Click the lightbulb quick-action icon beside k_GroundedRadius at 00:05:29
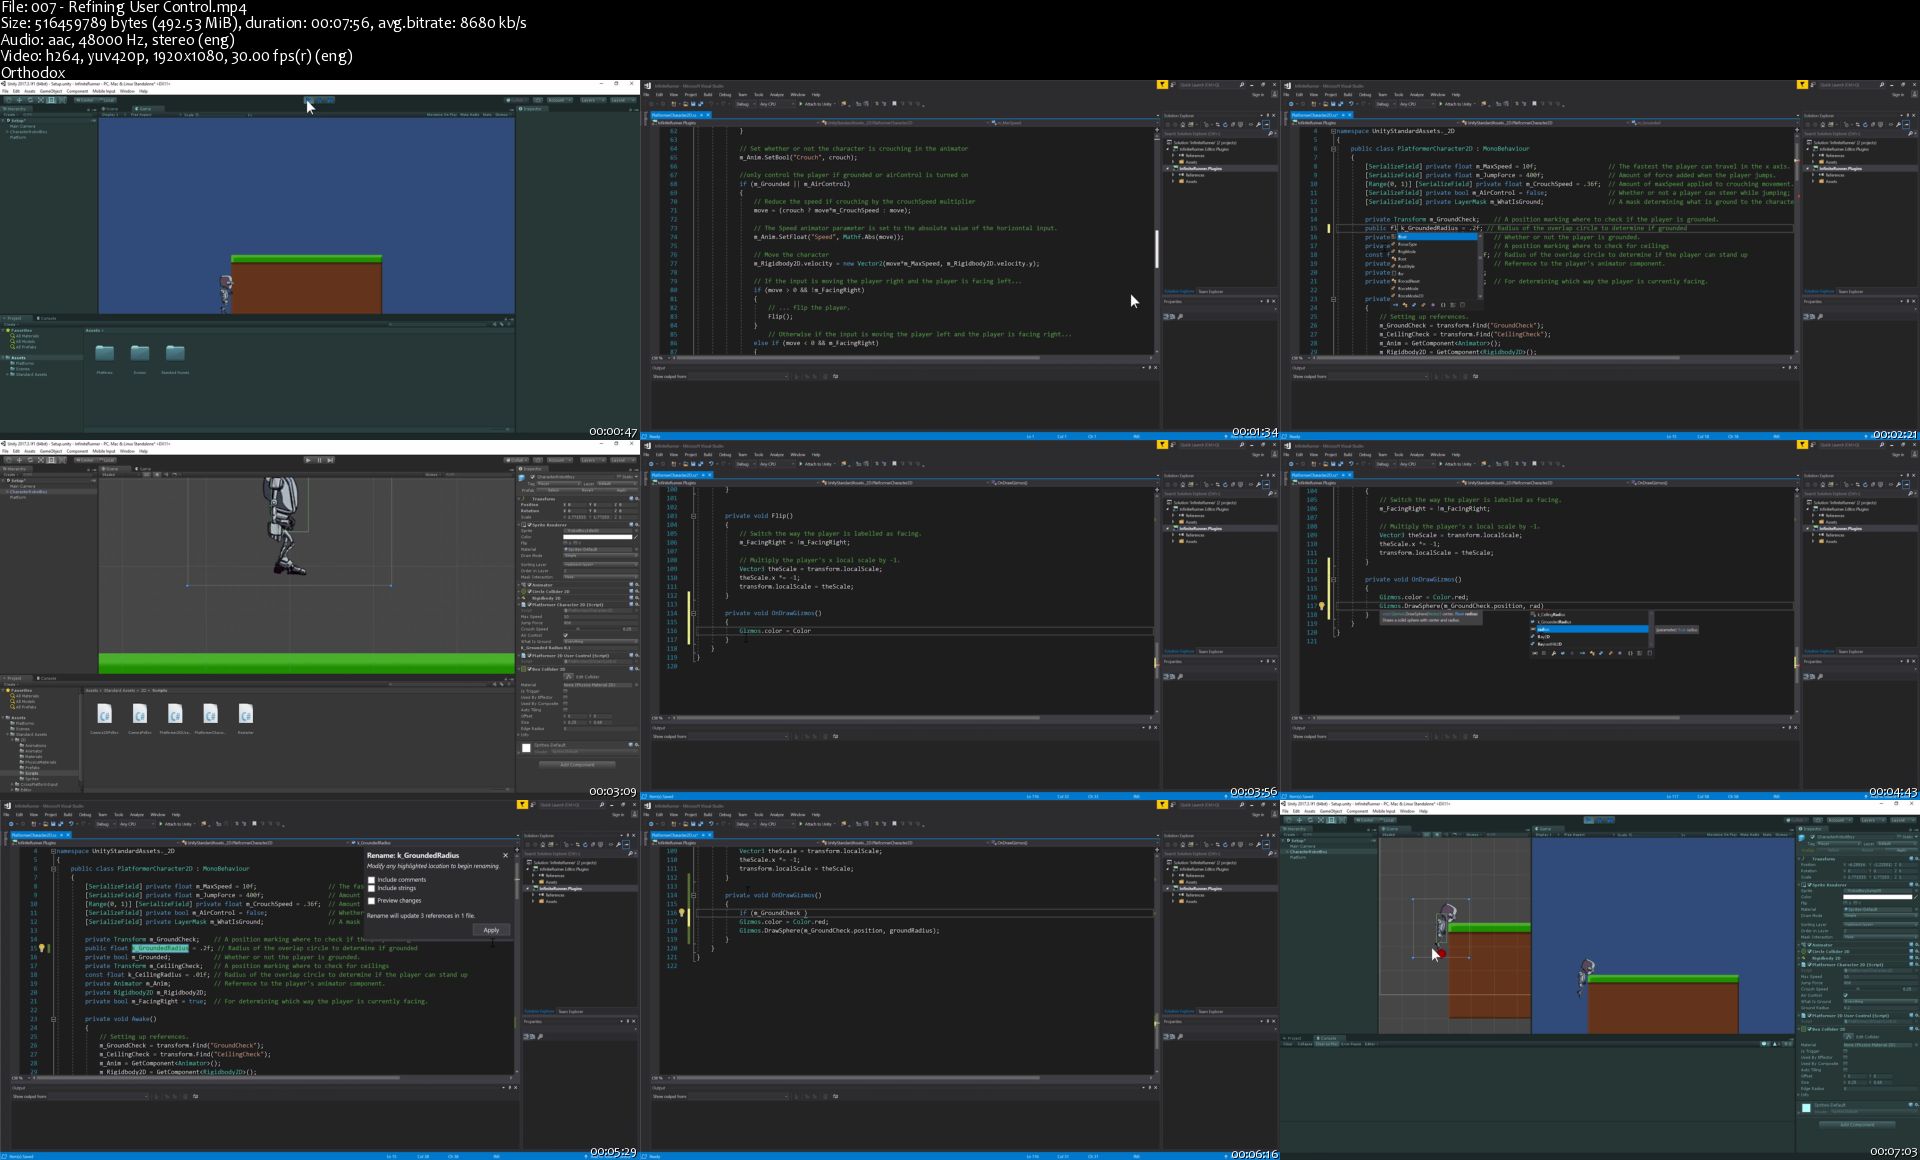The image size is (1920, 1160). [41, 948]
